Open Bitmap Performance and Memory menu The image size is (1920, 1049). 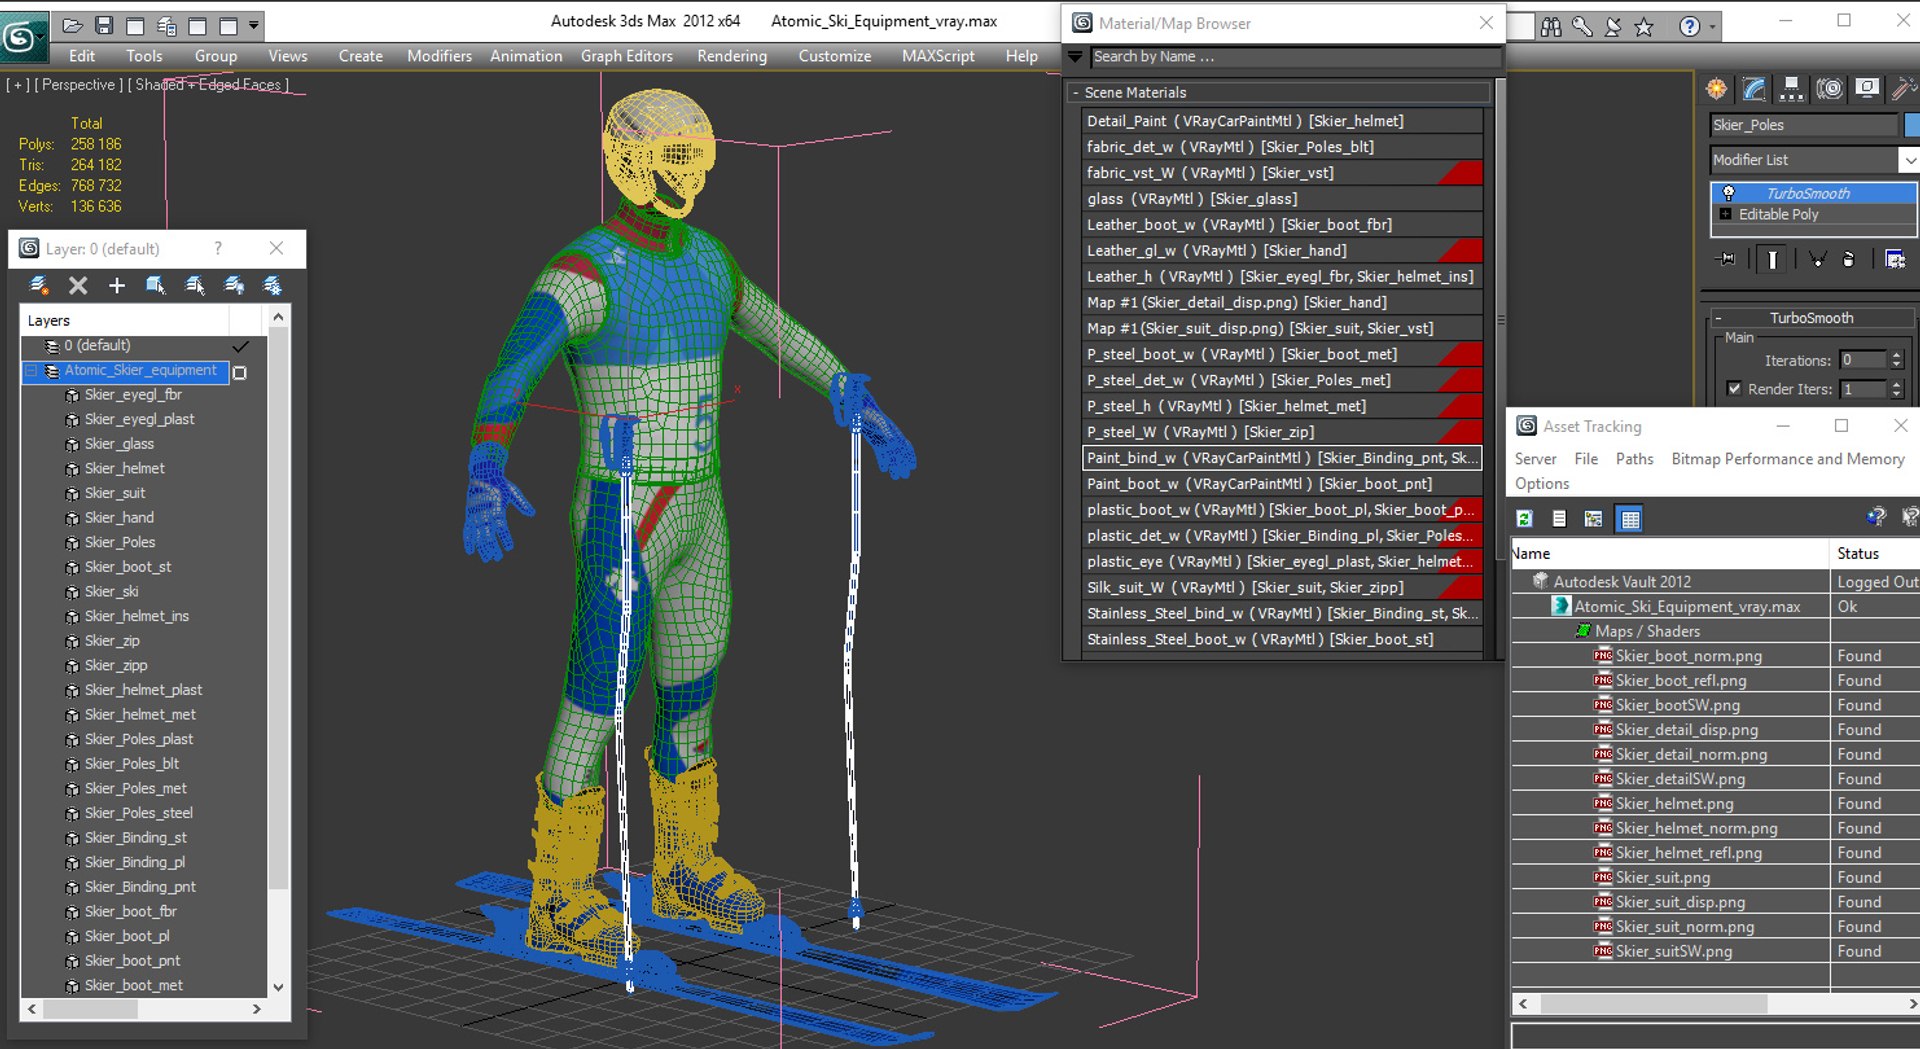[1788, 459]
